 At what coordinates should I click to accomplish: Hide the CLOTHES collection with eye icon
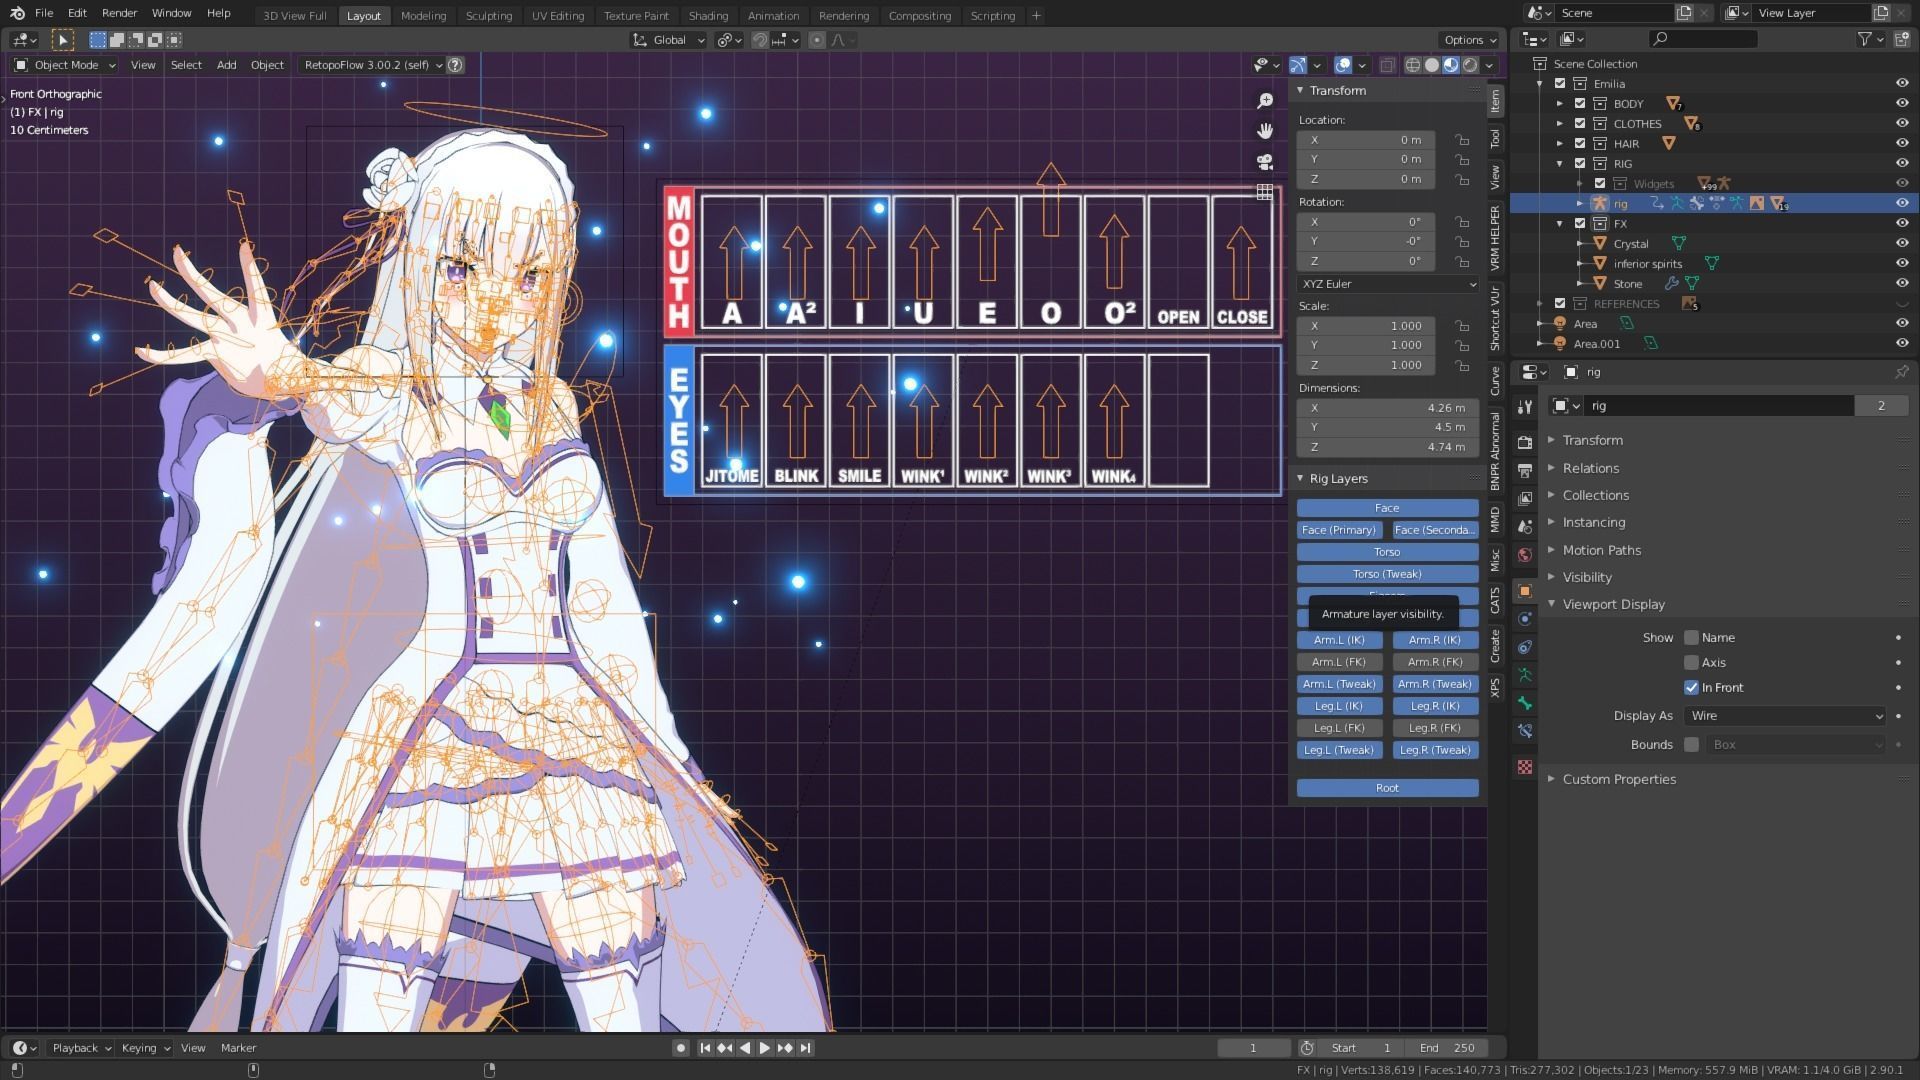[x=1901, y=123]
